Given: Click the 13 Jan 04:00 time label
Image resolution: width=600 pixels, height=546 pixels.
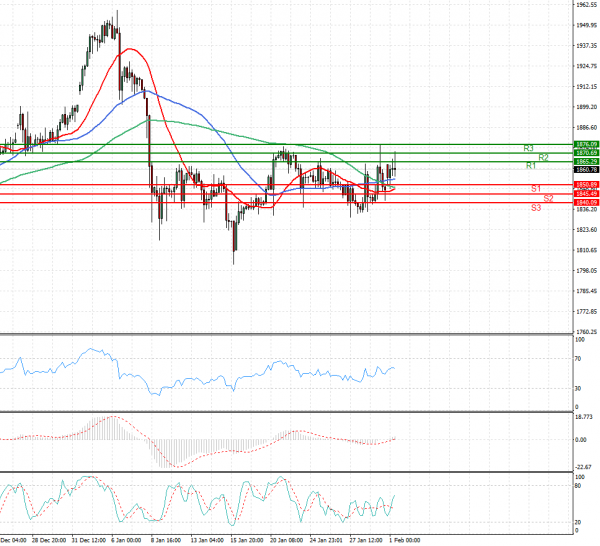Looking at the screenshot, I should coord(207,540).
